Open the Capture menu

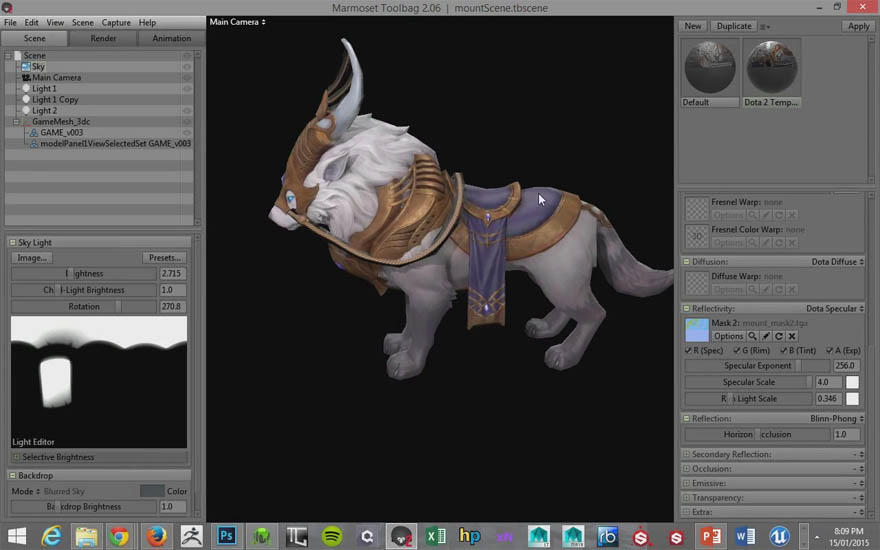click(116, 22)
